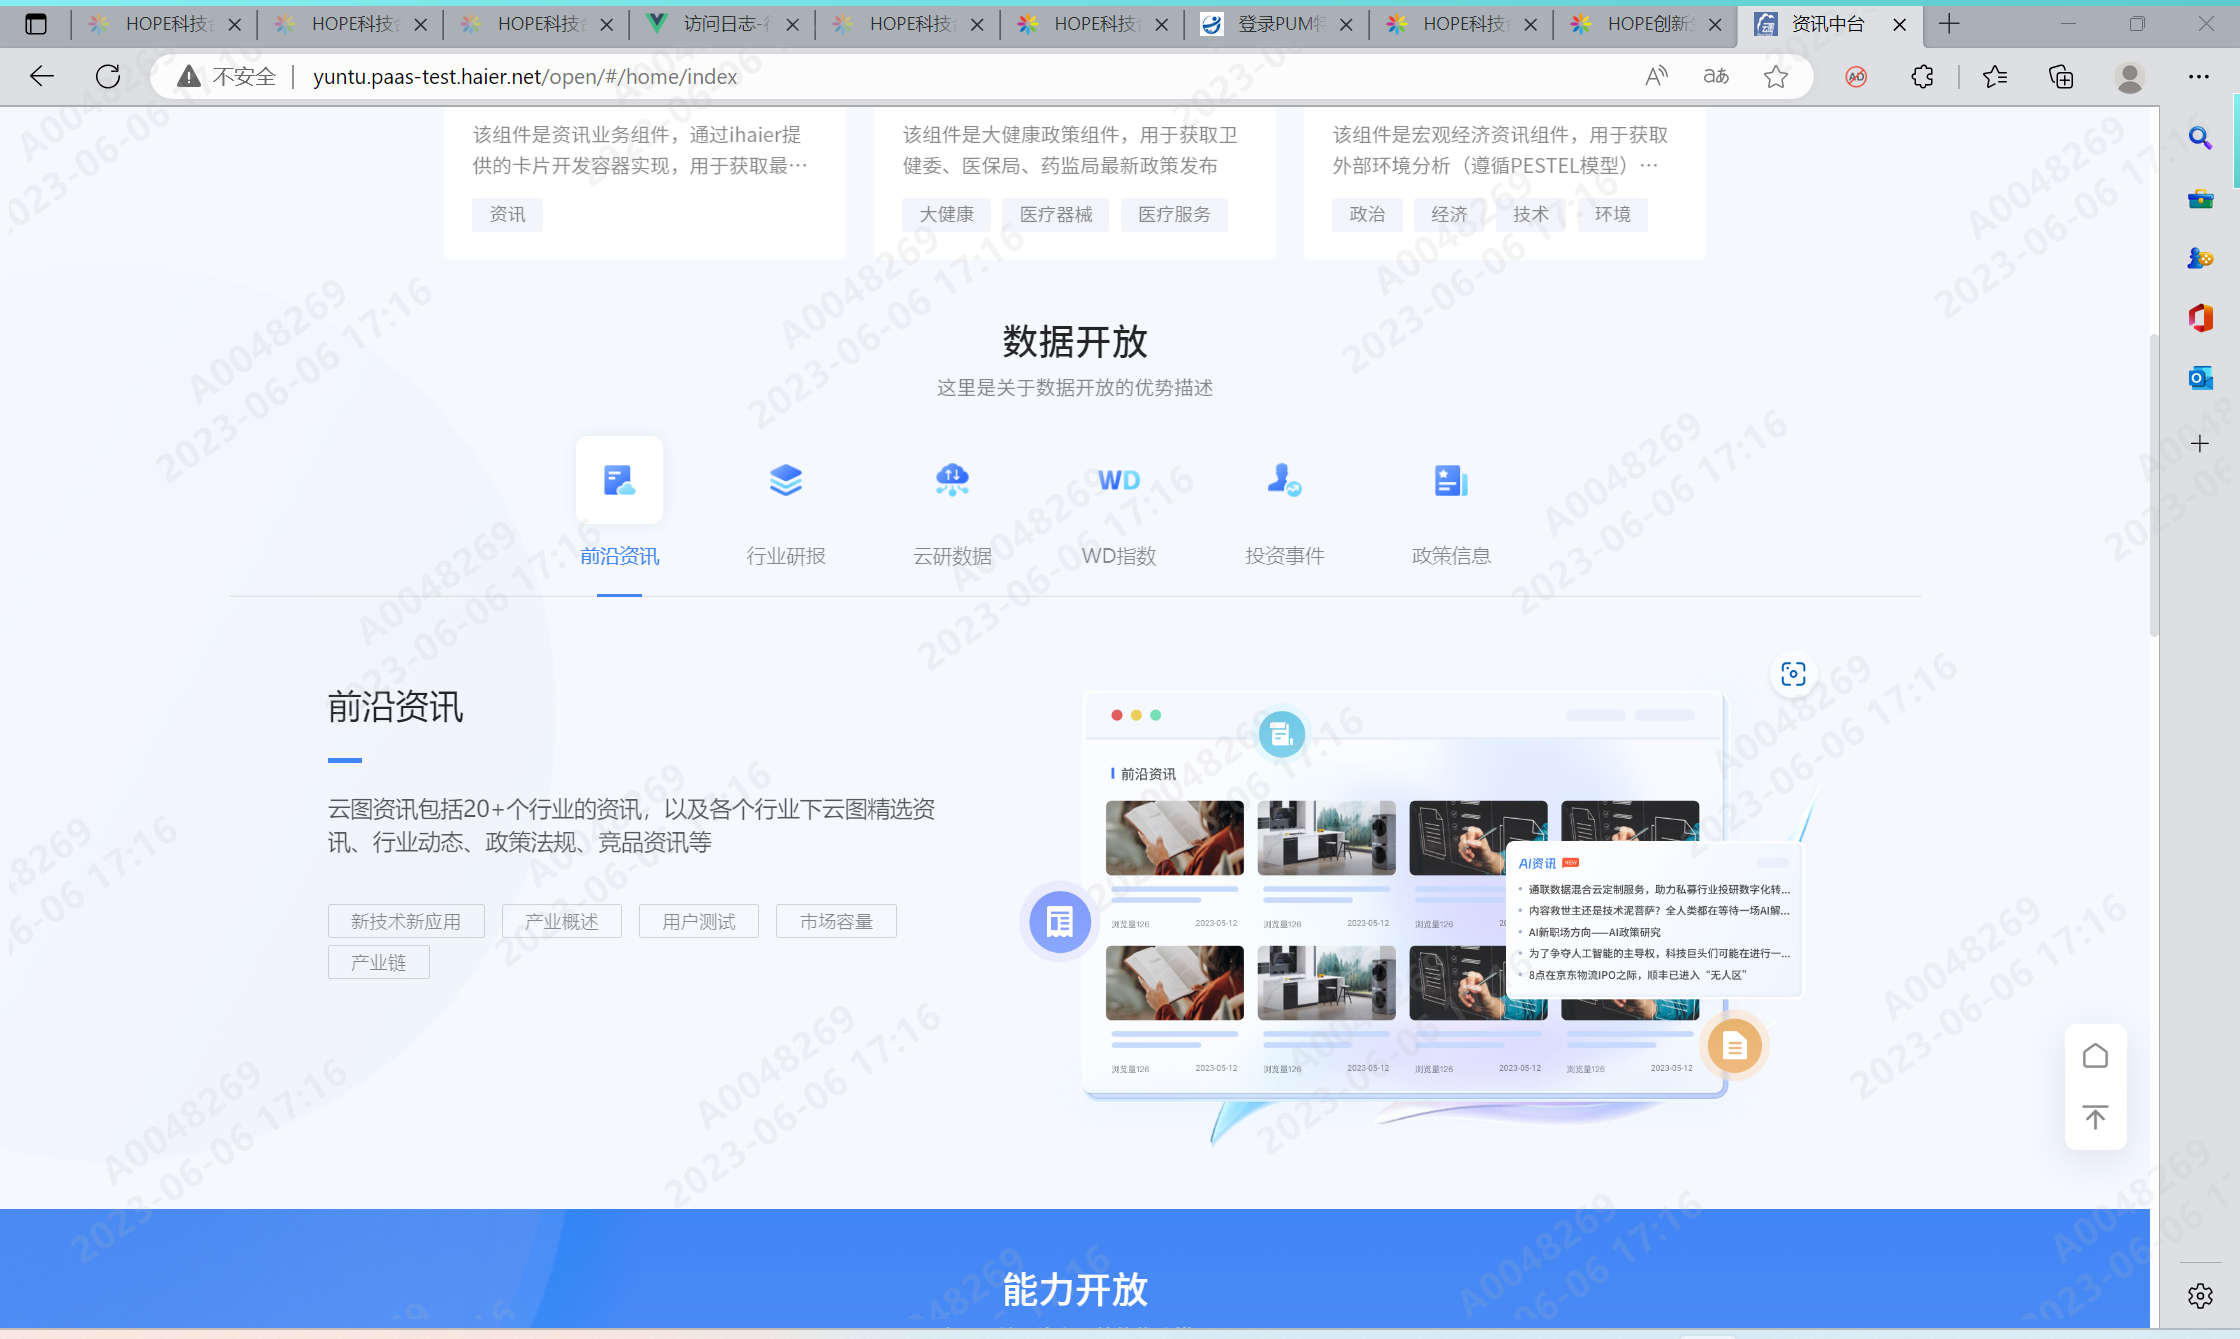2240x1339 pixels.
Task: Open Edge sidebar Outlook icon
Action: [x=2200, y=378]
